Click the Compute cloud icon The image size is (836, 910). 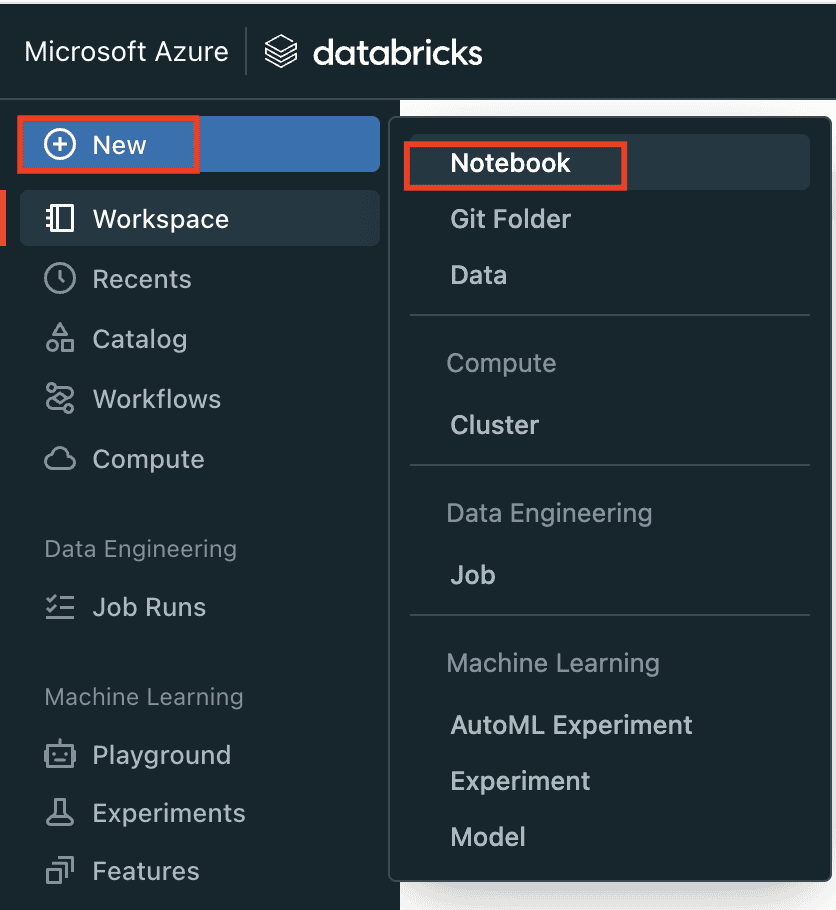pos(60,459)
